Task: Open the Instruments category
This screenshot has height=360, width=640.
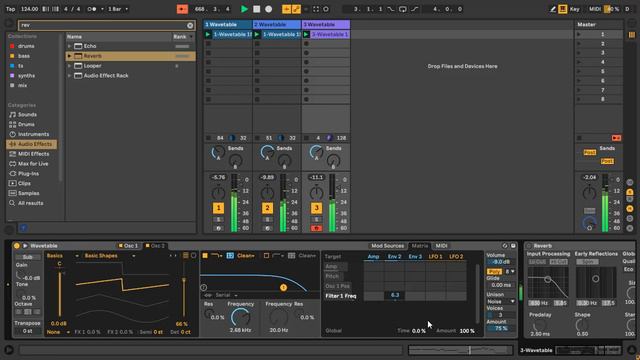Action: click(33, 134)
